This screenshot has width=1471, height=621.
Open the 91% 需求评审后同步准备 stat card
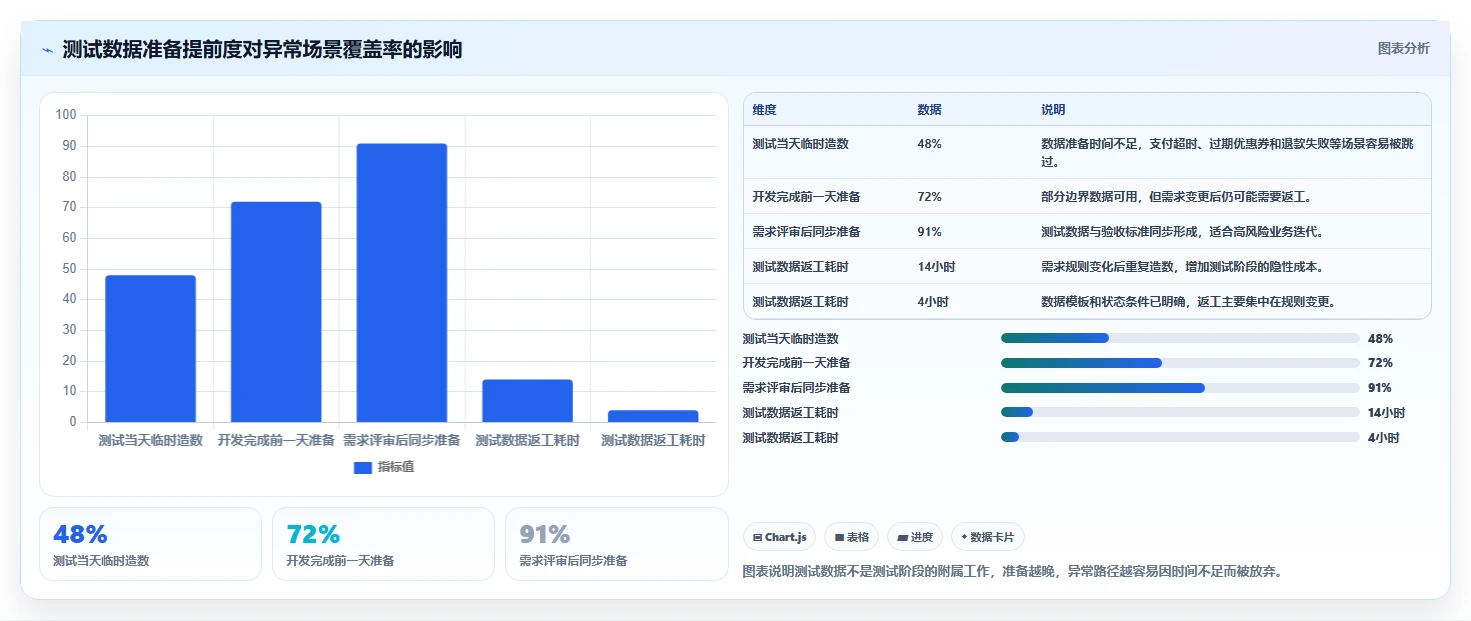pos(617,544)
